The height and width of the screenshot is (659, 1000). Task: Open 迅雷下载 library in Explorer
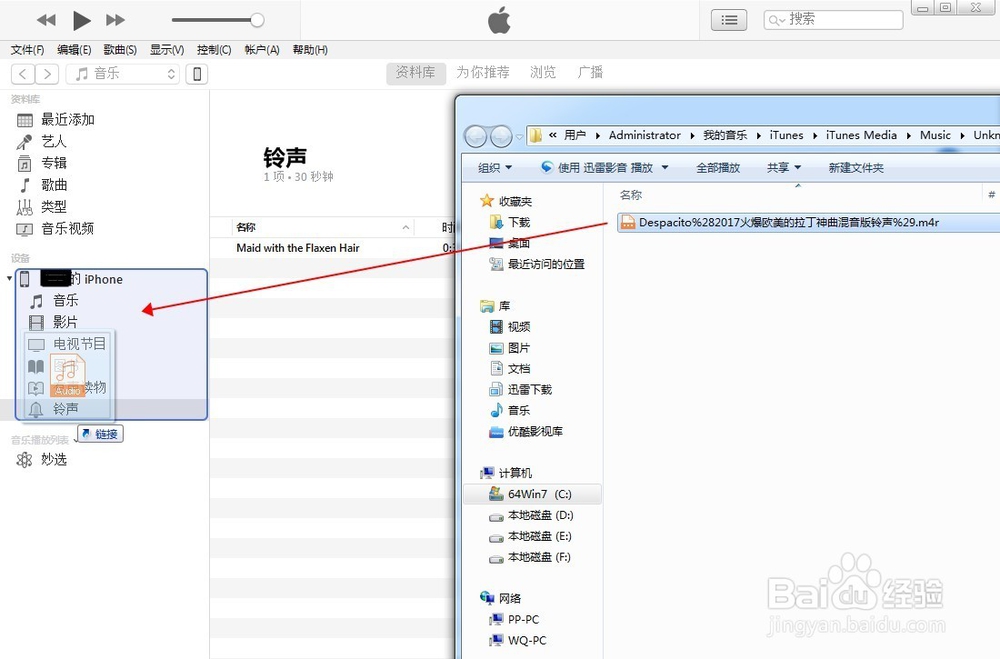[x=529, y=390]
